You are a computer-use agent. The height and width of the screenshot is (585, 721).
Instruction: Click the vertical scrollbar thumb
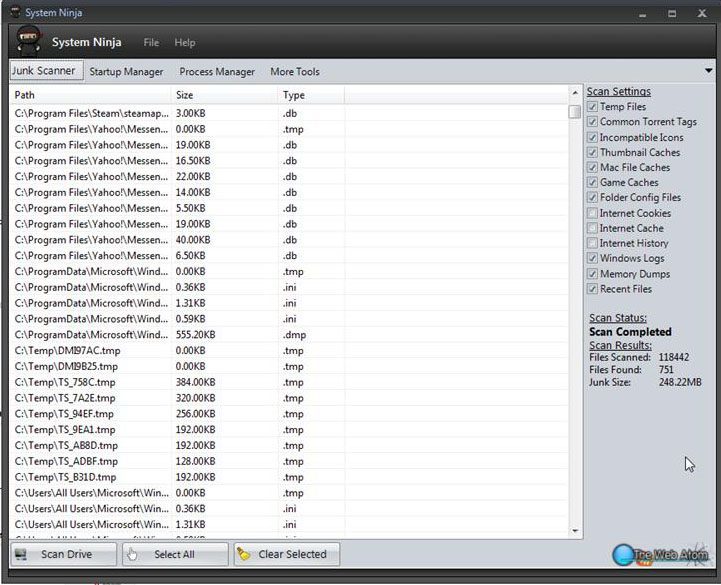(x=575, y=112)
